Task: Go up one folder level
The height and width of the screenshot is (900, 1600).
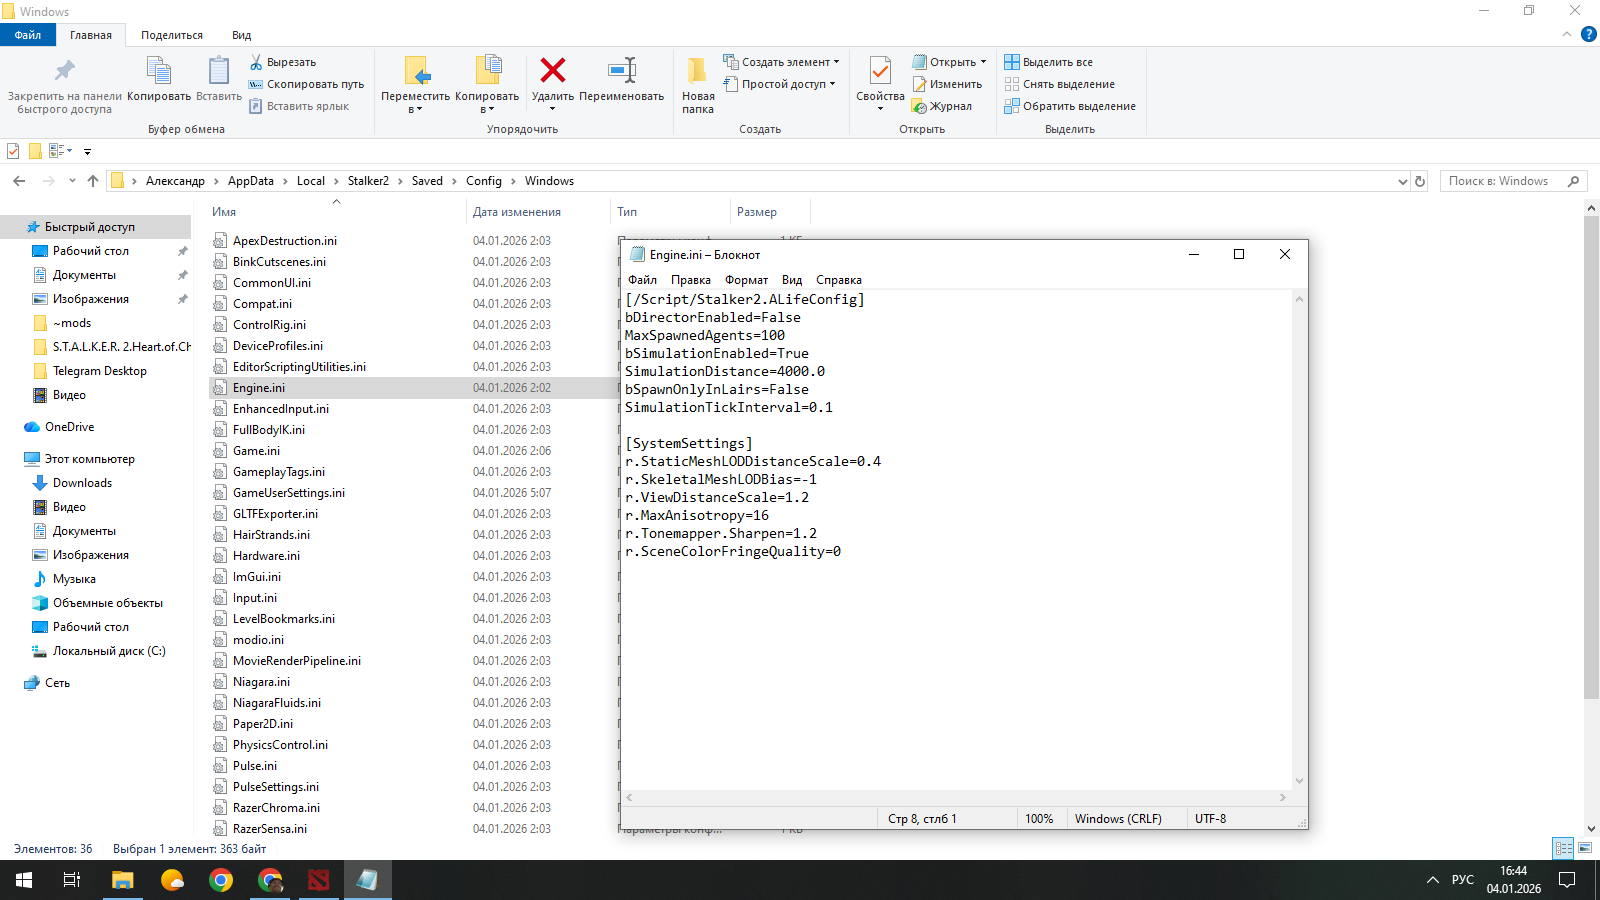Action: click(93, 181)
